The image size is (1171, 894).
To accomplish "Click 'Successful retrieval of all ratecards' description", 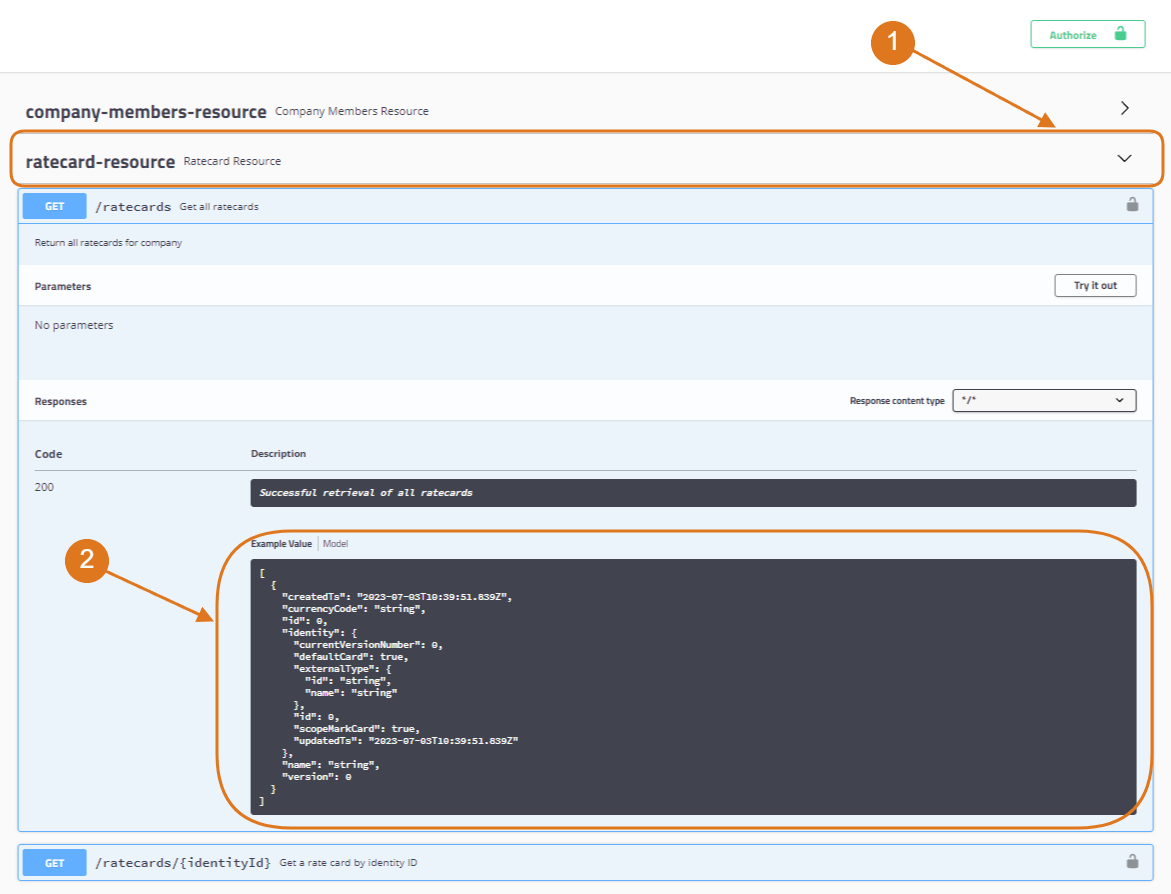I will tap(366, 493).
